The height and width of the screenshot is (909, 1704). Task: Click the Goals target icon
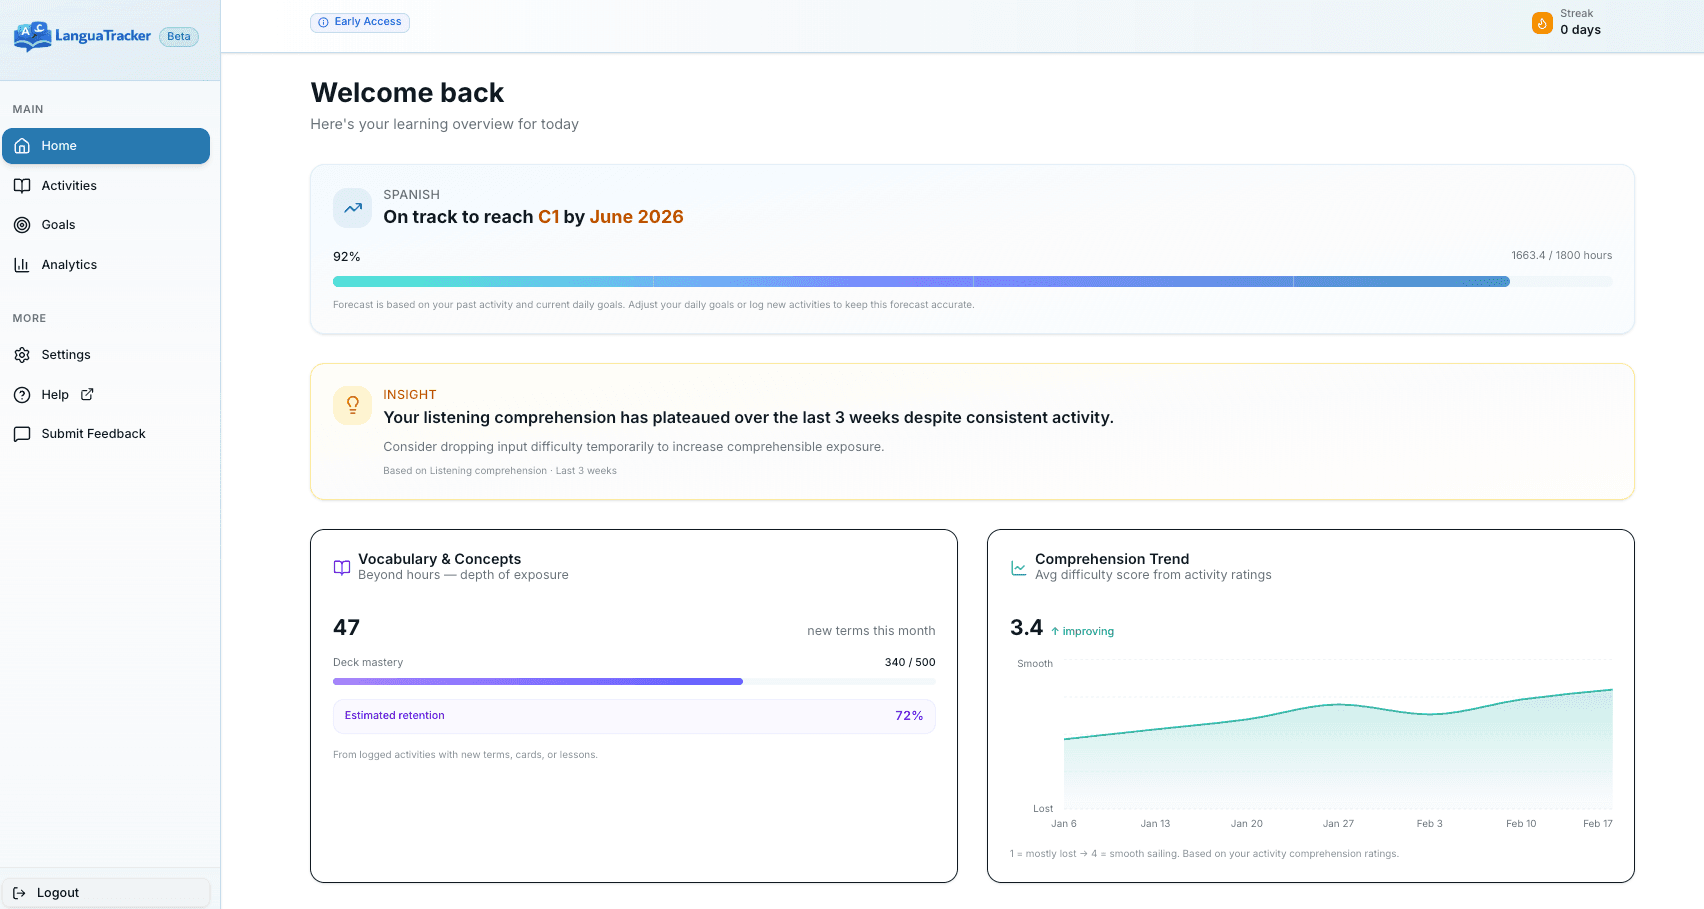pos(22,224)
